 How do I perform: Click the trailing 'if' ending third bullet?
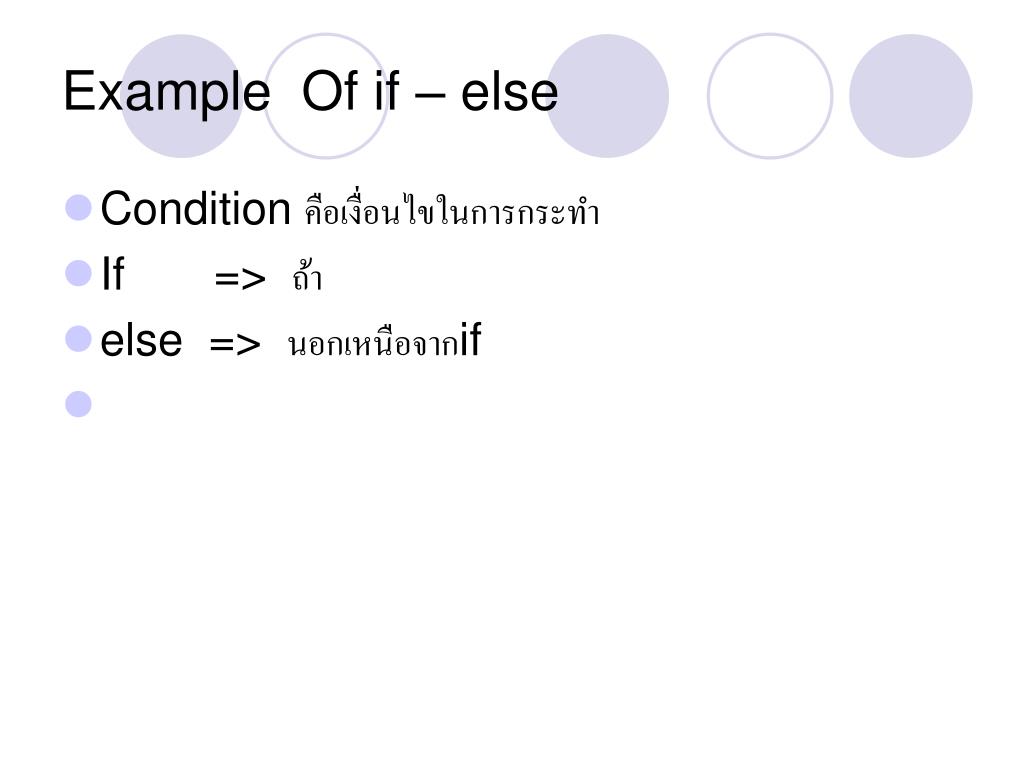tap(471, 339)
